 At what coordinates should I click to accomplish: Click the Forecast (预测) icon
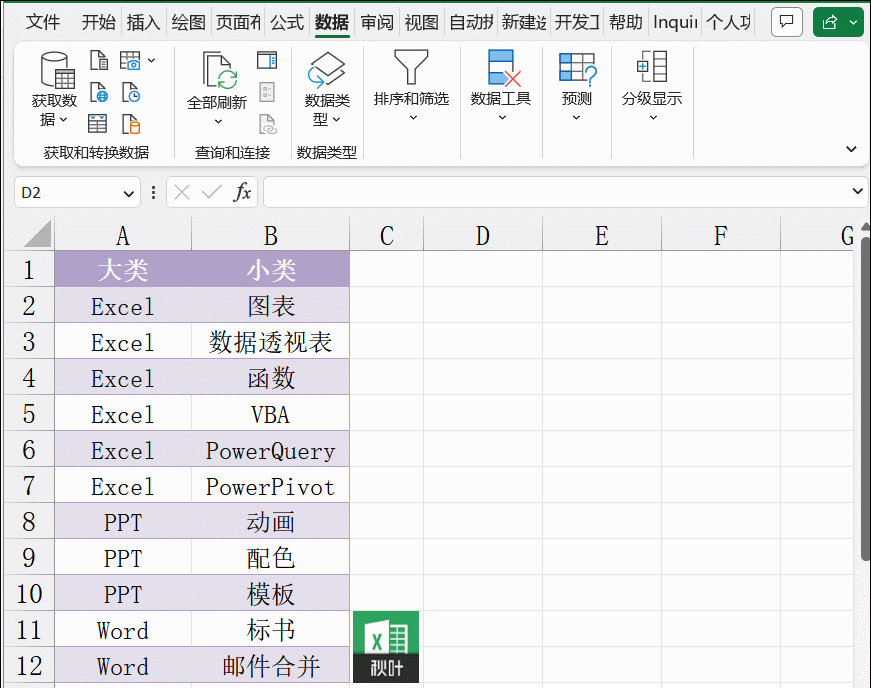click(x=577, y=69)
